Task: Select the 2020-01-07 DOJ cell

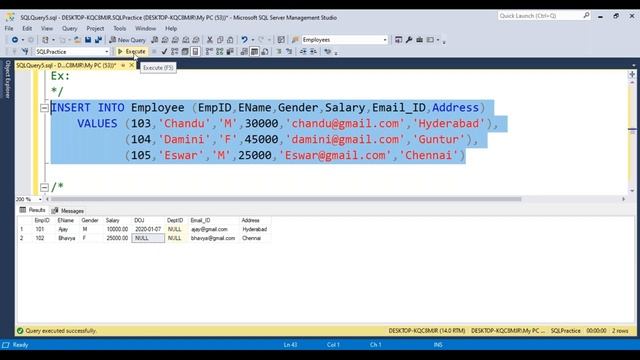Action: 148,229
